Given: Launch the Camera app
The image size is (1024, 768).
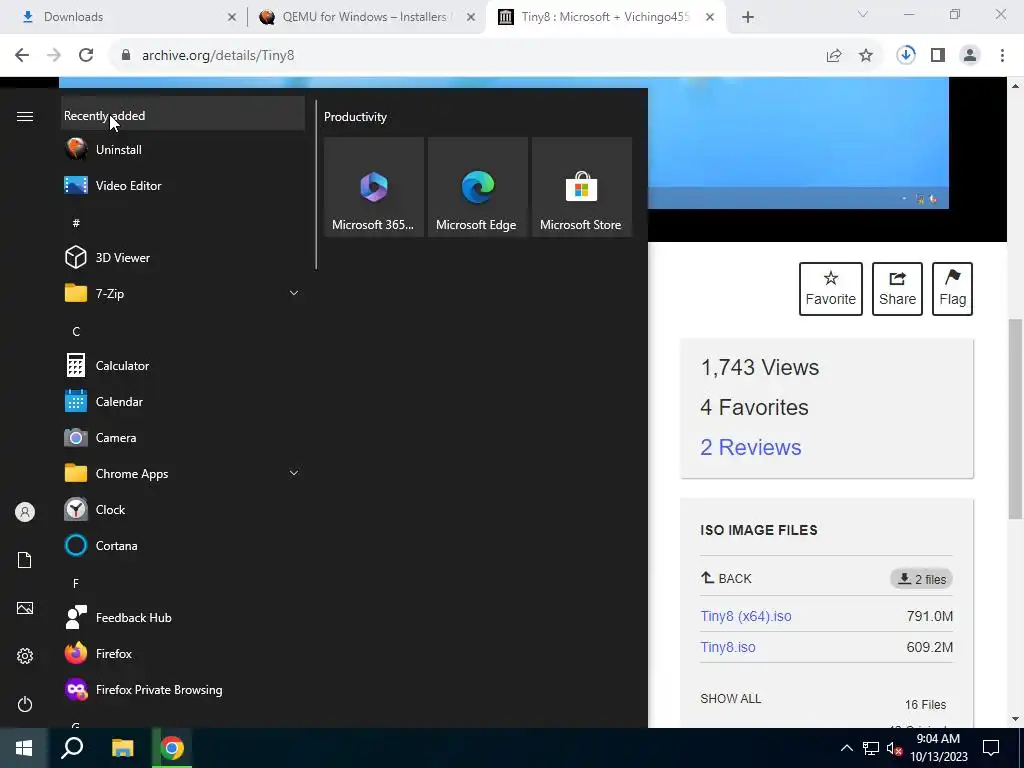Looking at the screenshot, I should [182, 438].
